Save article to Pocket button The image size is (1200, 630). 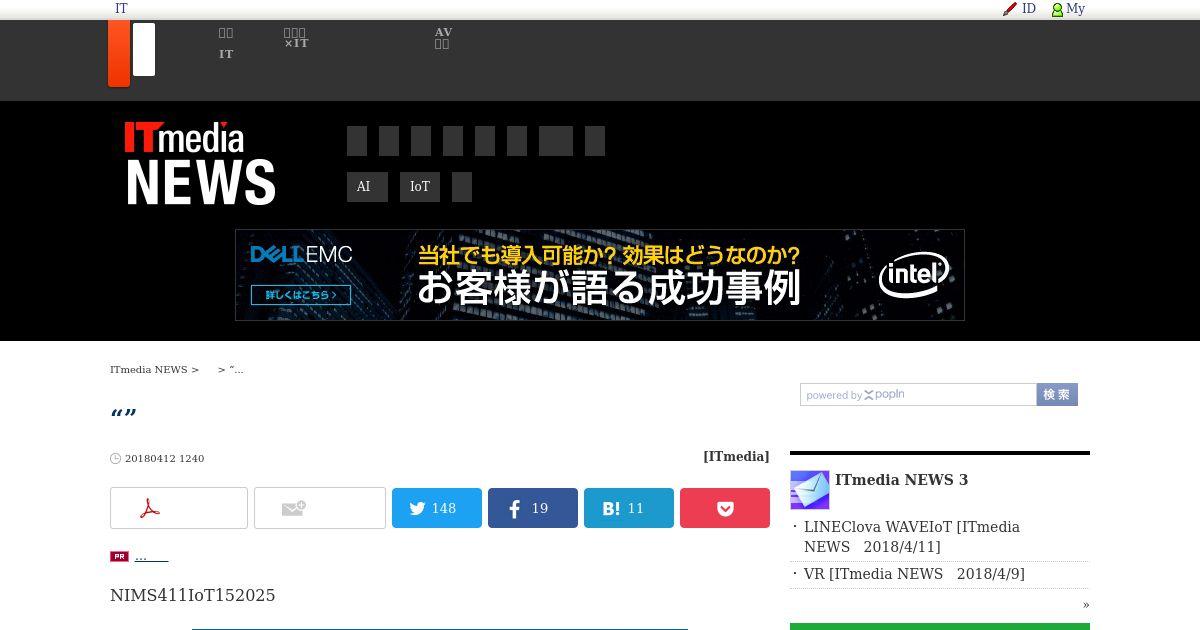click(x=725, y=508)
